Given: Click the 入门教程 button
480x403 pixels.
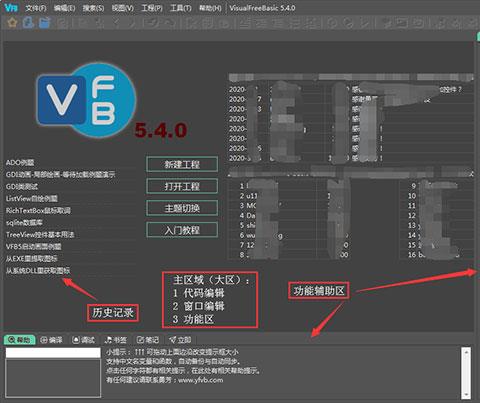Looking at the screenshot, I should [x=182, y=230].
